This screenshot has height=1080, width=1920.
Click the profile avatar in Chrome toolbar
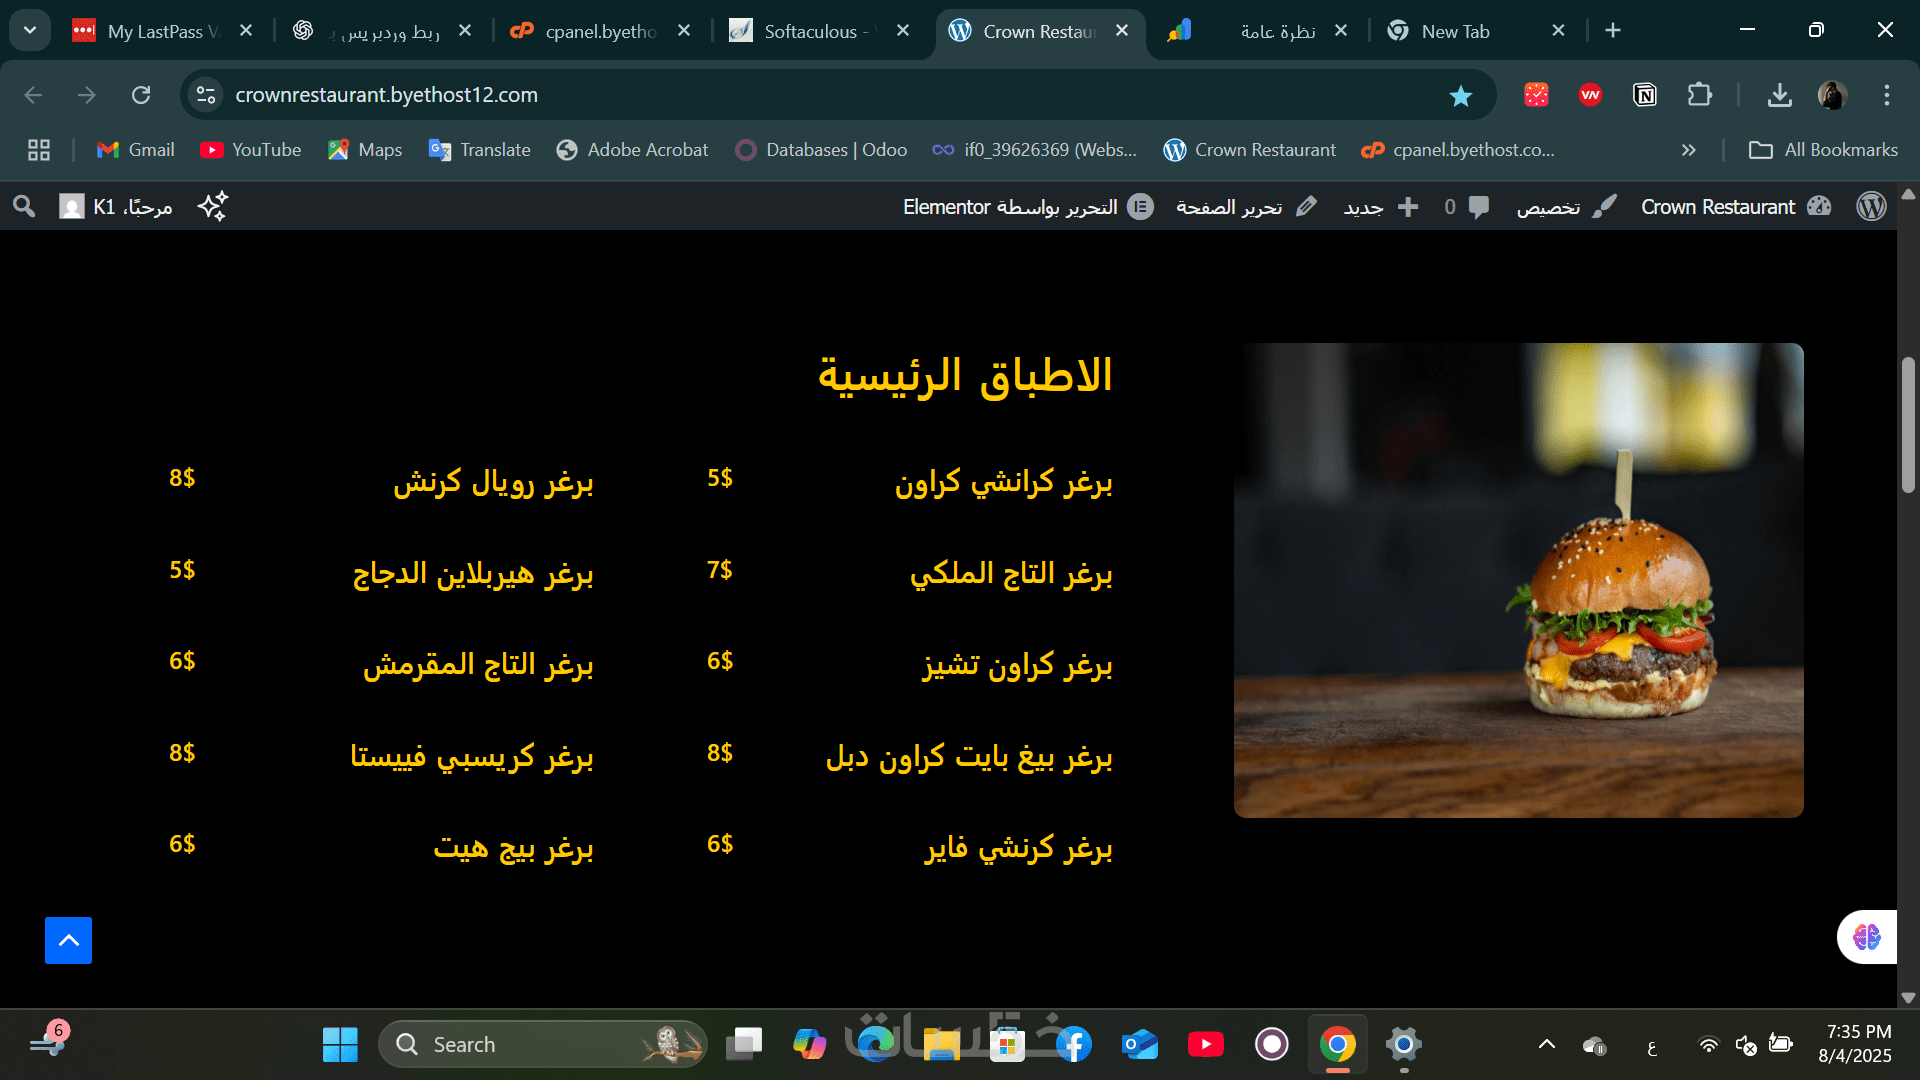pos(1833,95)
